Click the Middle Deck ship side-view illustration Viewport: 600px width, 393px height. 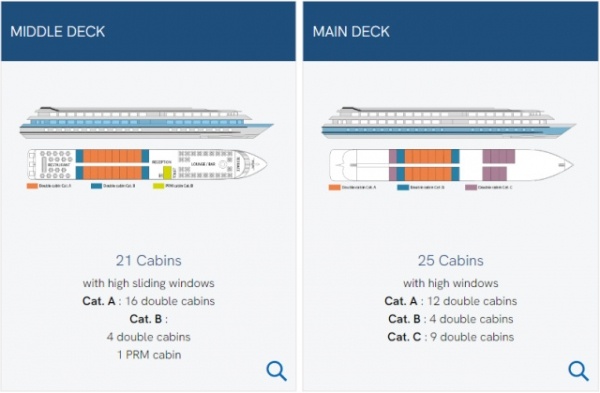tap(147, 122)
